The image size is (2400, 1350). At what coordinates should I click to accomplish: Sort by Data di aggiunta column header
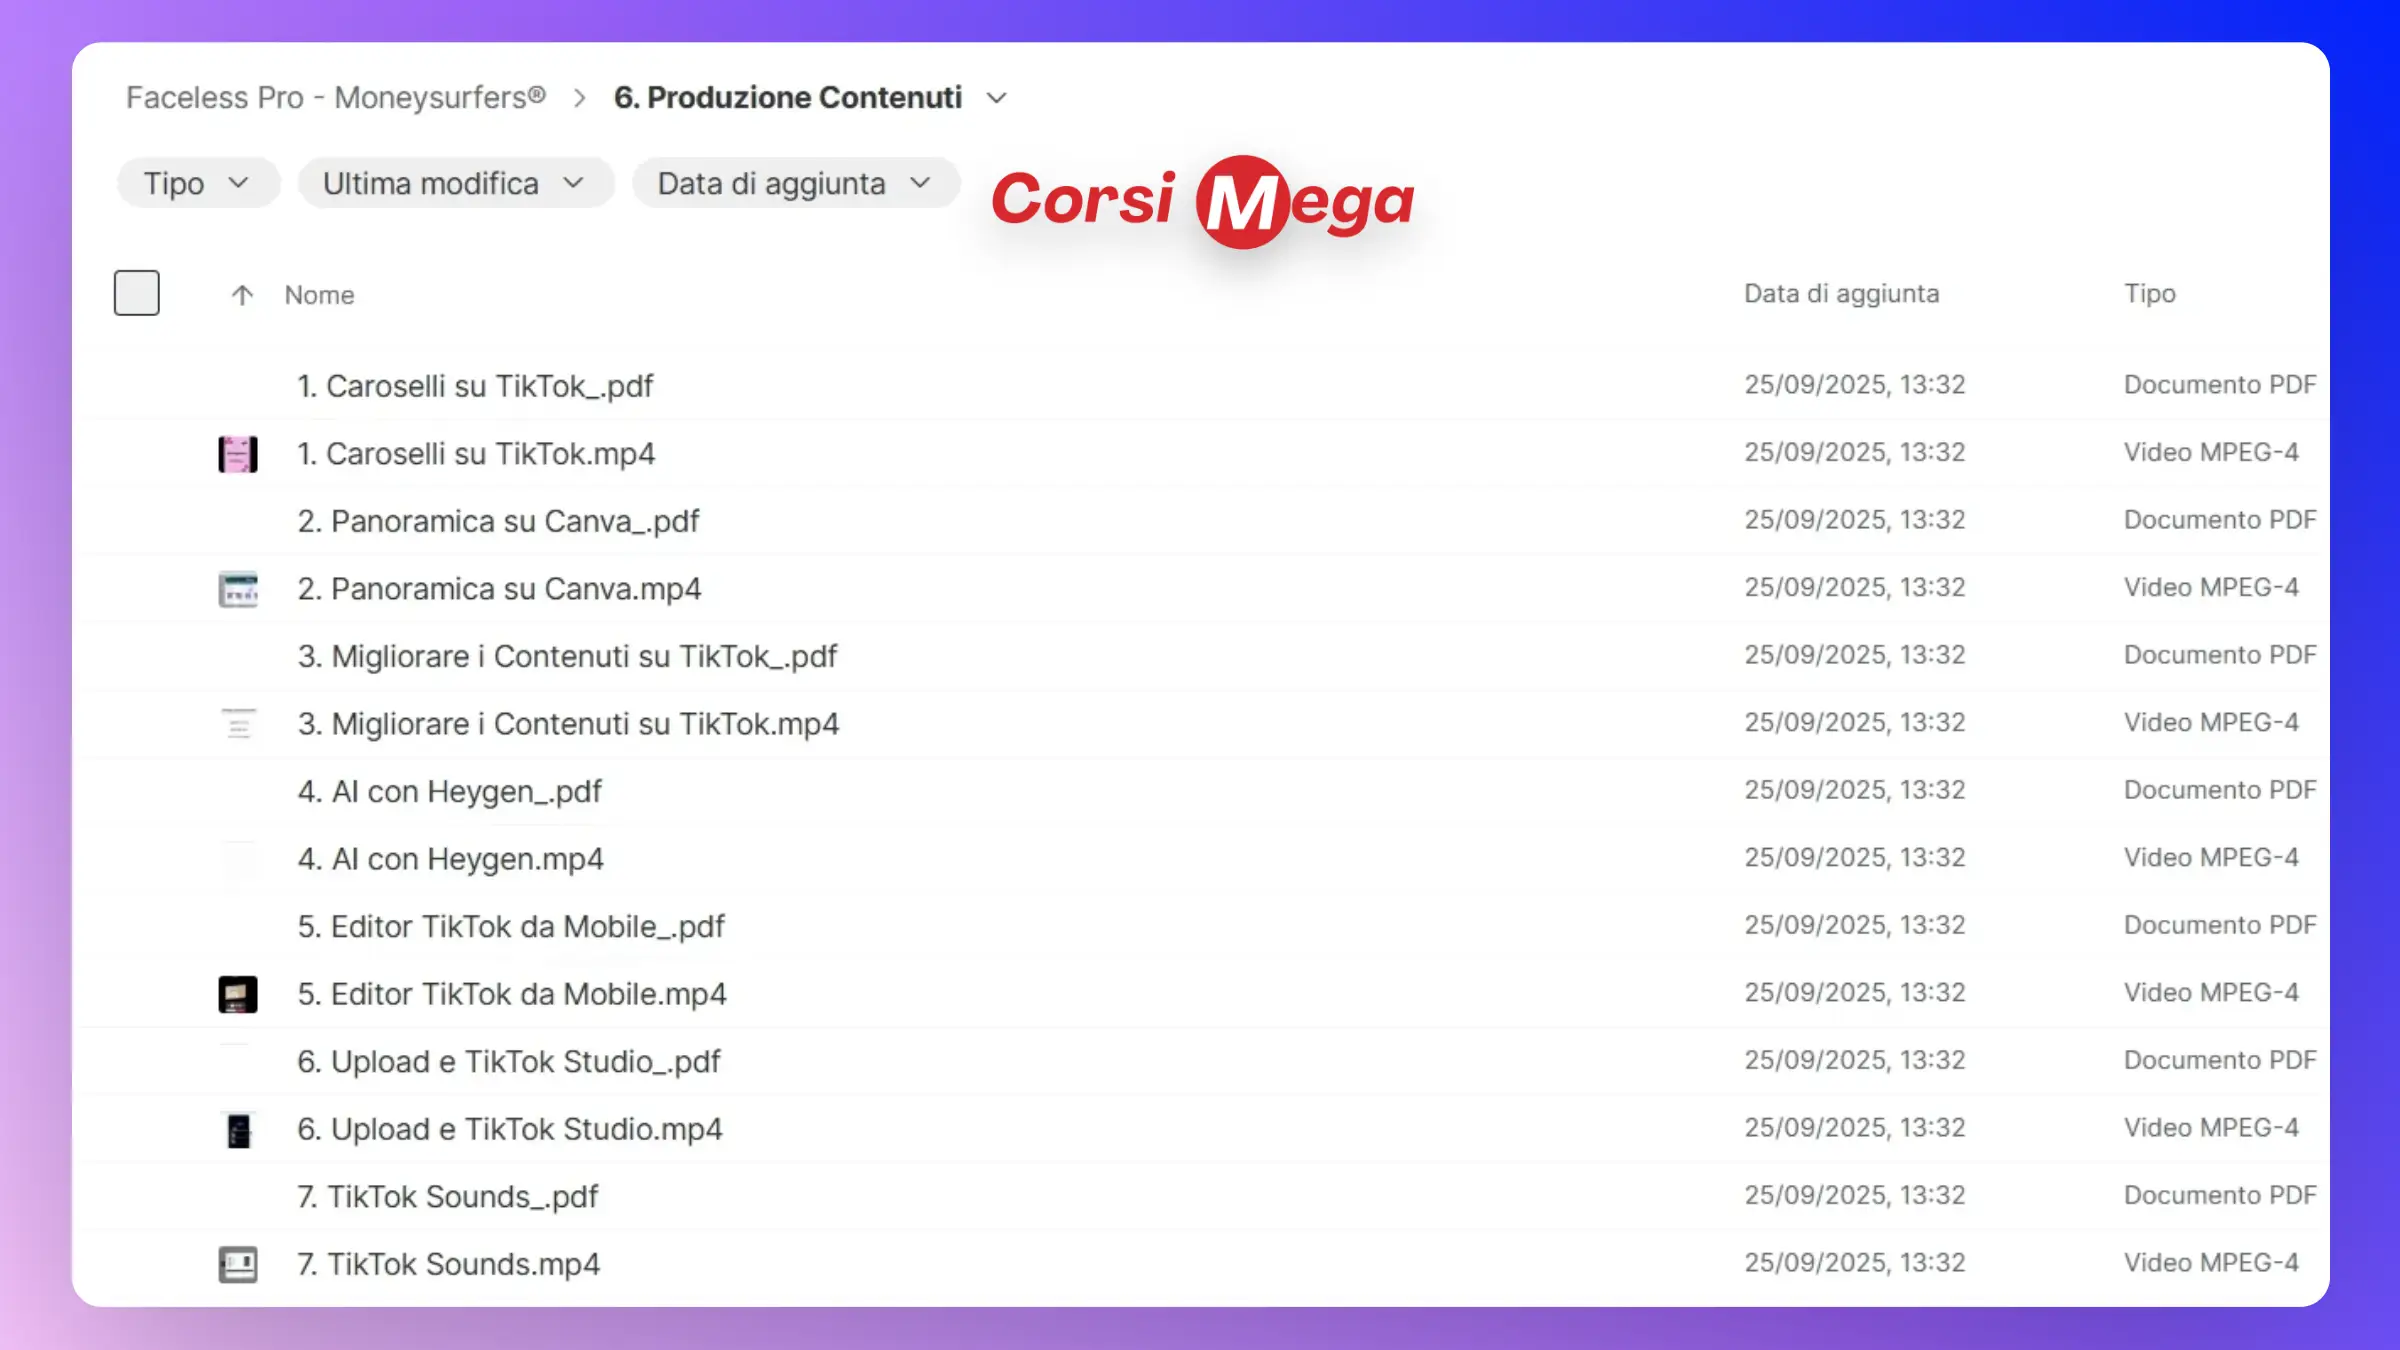[1841, 294]
